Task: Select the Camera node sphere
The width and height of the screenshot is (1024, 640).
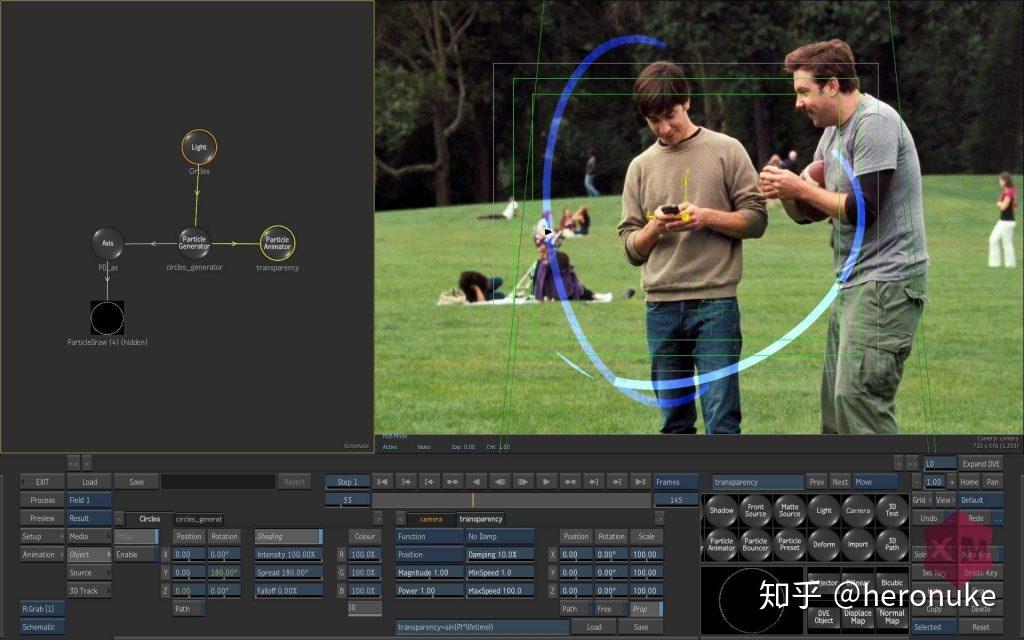Action: (x=857, y=511)
